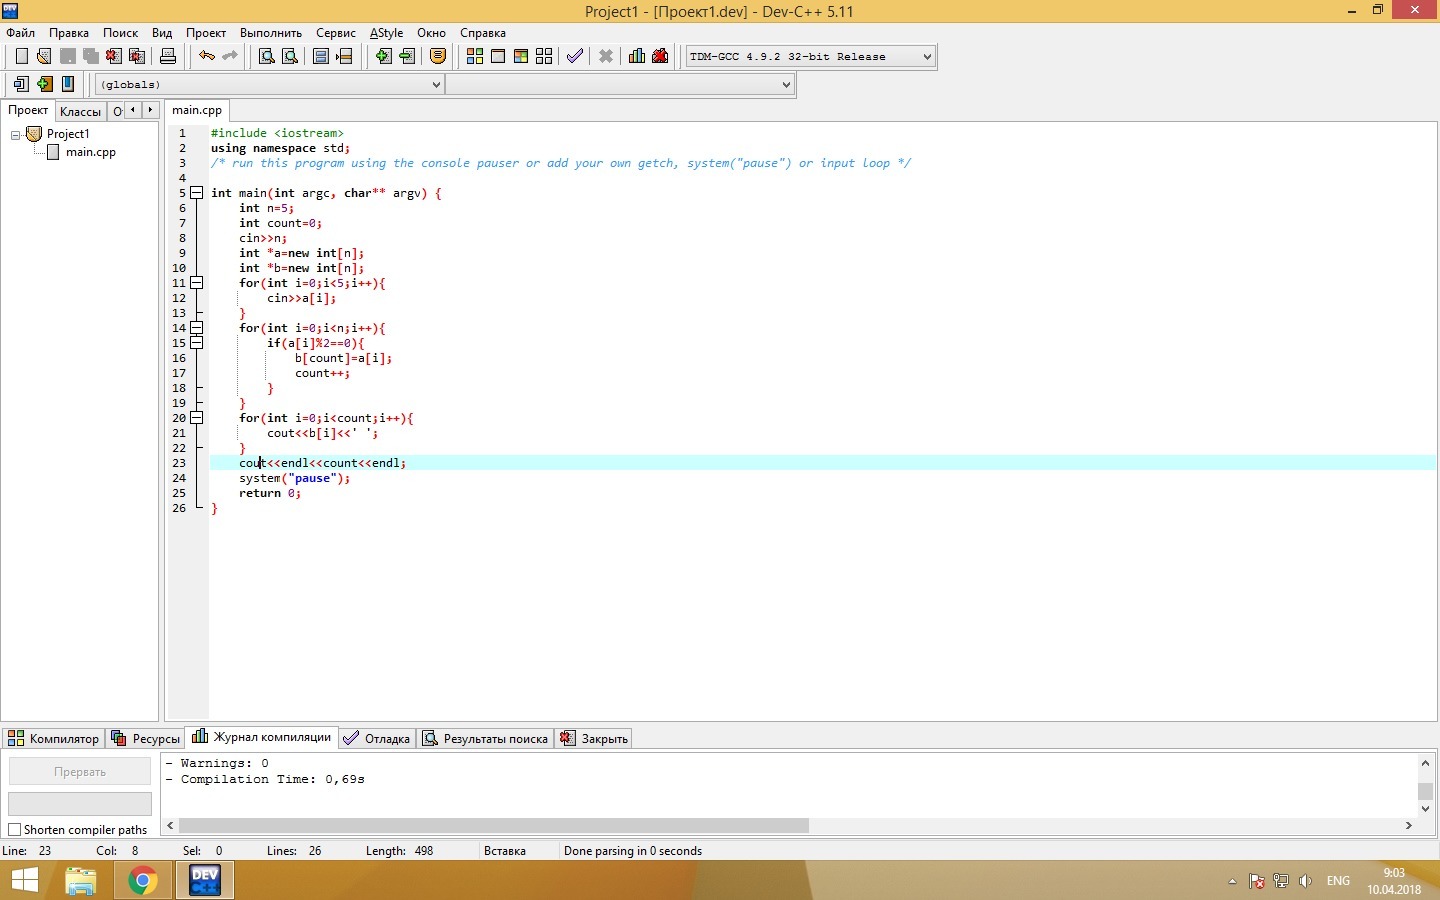
Task: Collapse the if block fold at line 15
Action: click(x=197, y=343)
